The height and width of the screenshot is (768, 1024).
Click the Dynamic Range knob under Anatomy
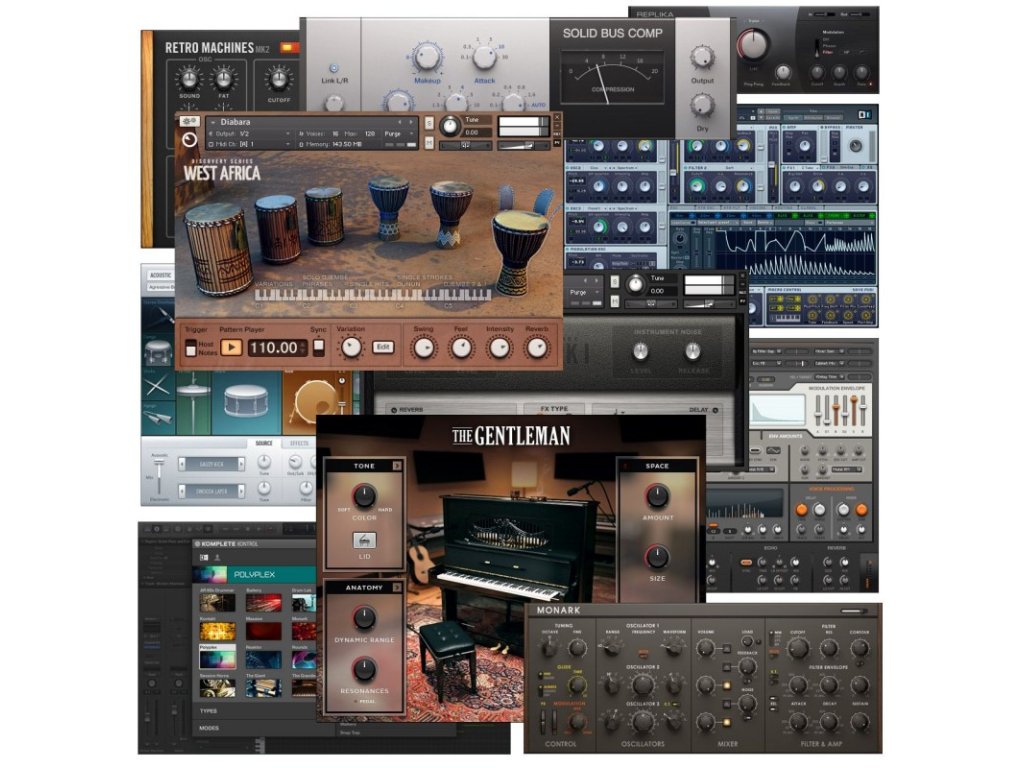tap(364, 618)
